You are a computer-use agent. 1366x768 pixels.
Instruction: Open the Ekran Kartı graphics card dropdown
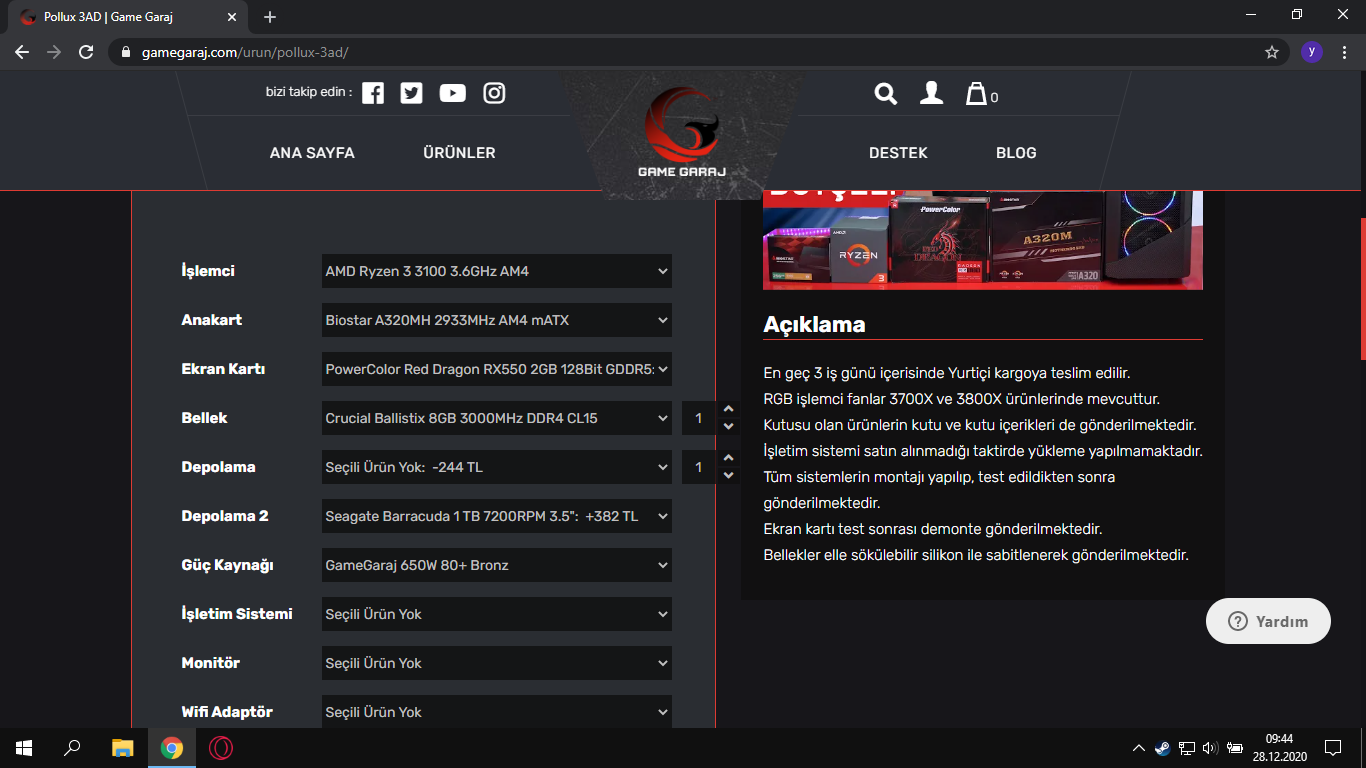[x=497, y=369]
